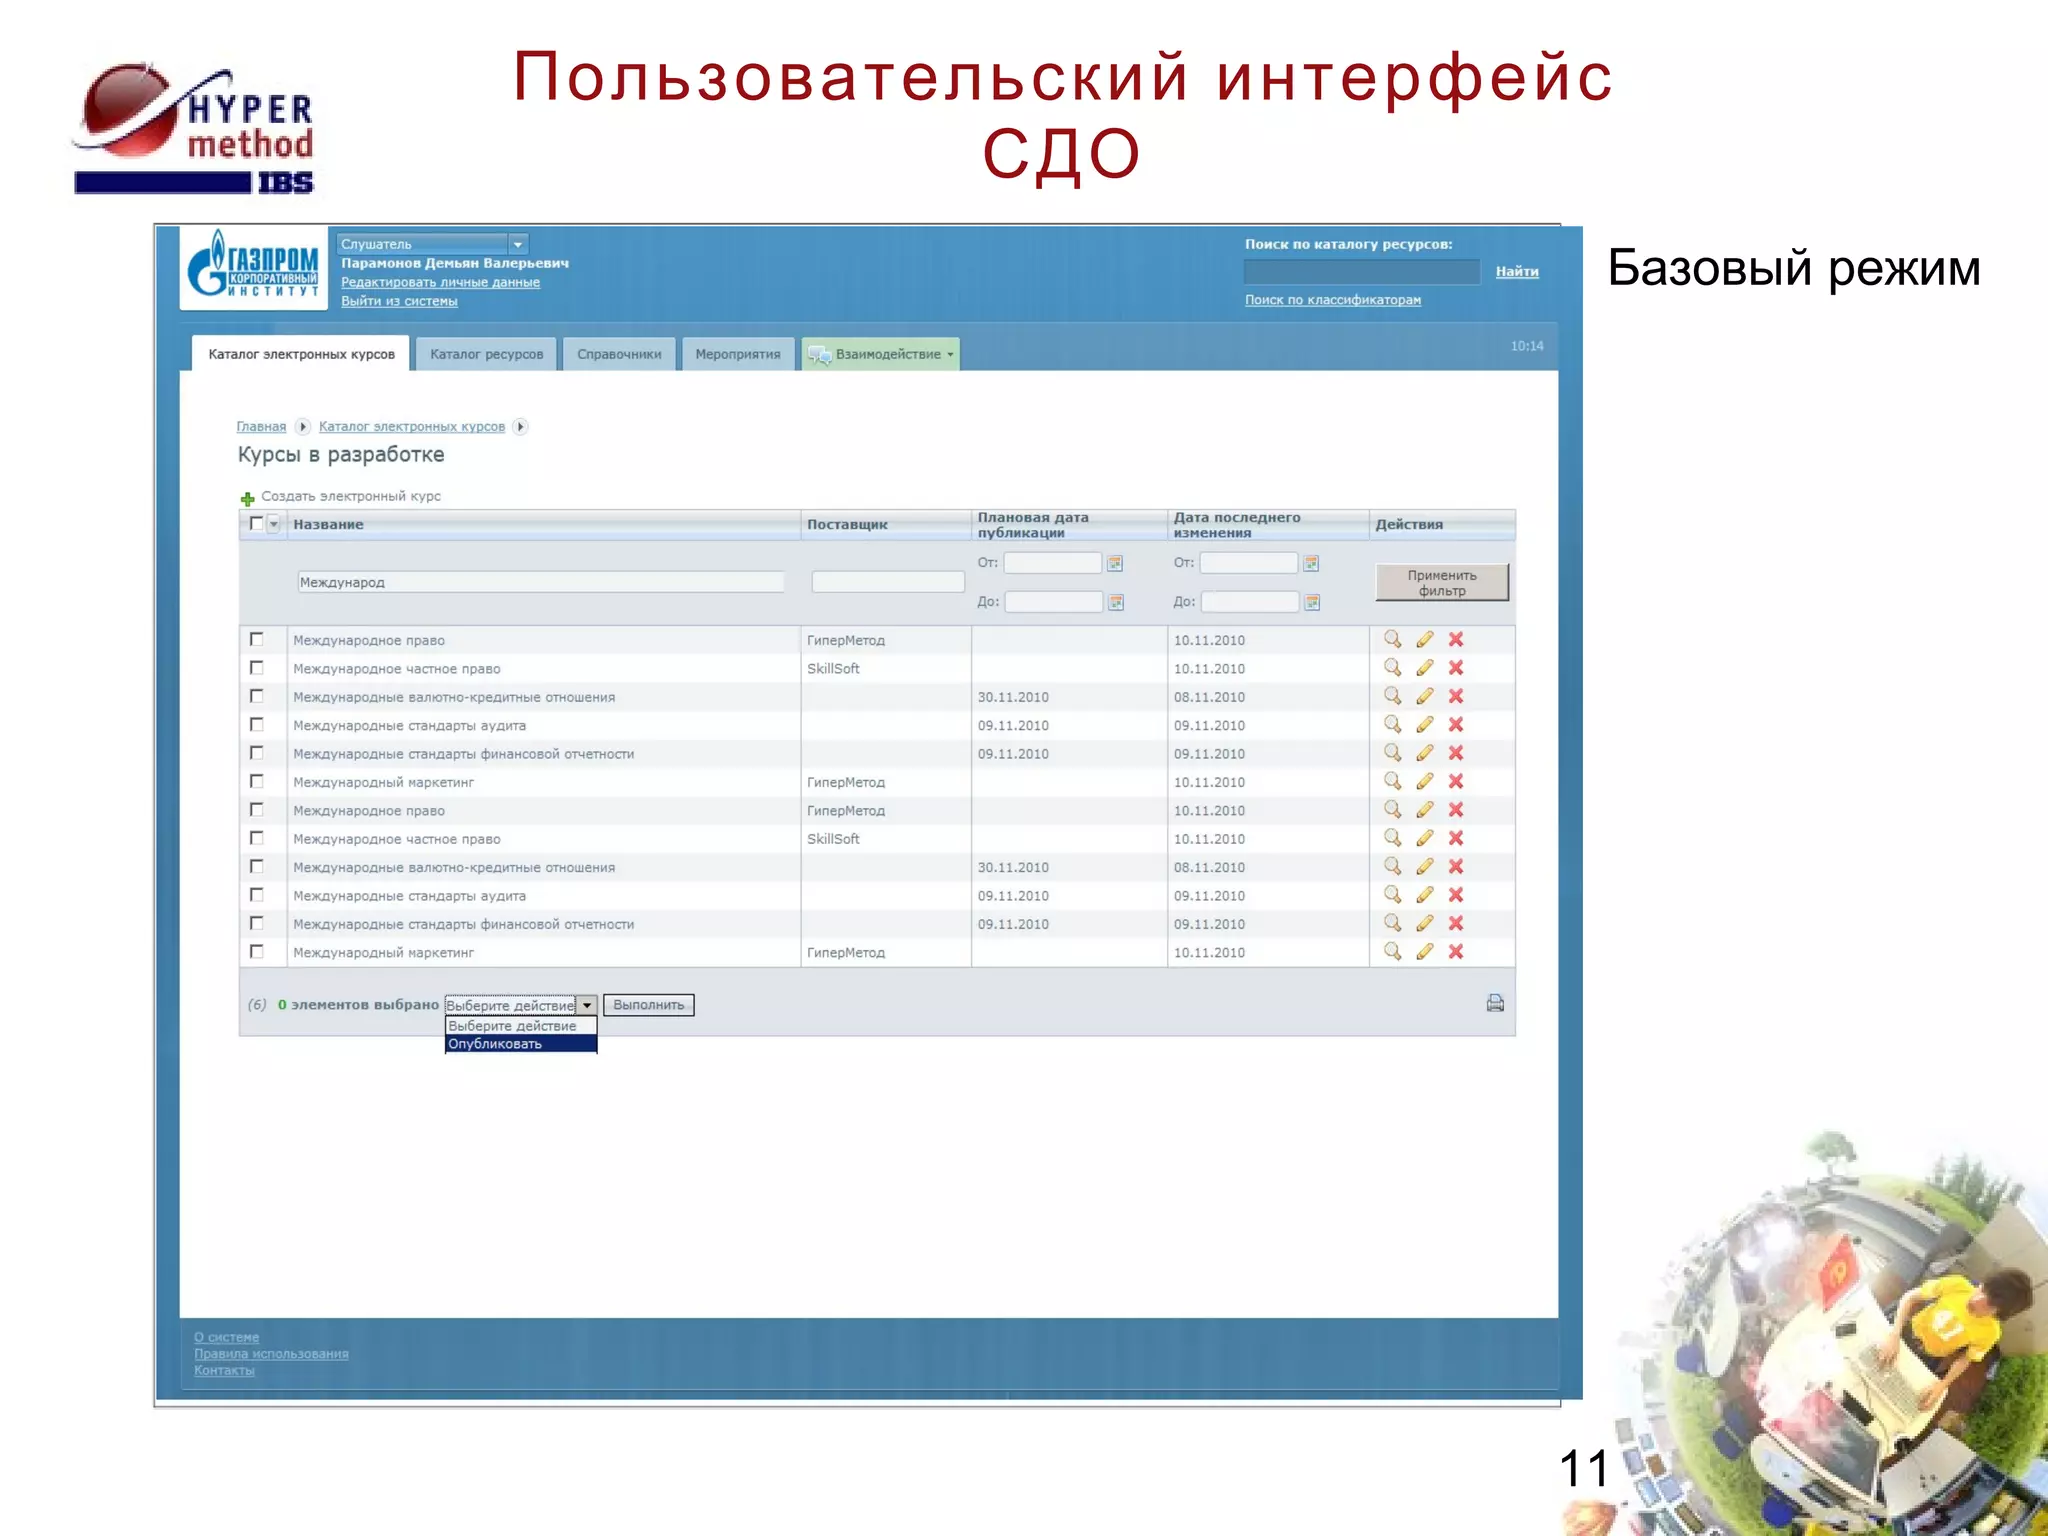Edit first 'стандарты аудита' course
Image resolution: width=2048 pixels, height=1536 pixels.
1425,724
